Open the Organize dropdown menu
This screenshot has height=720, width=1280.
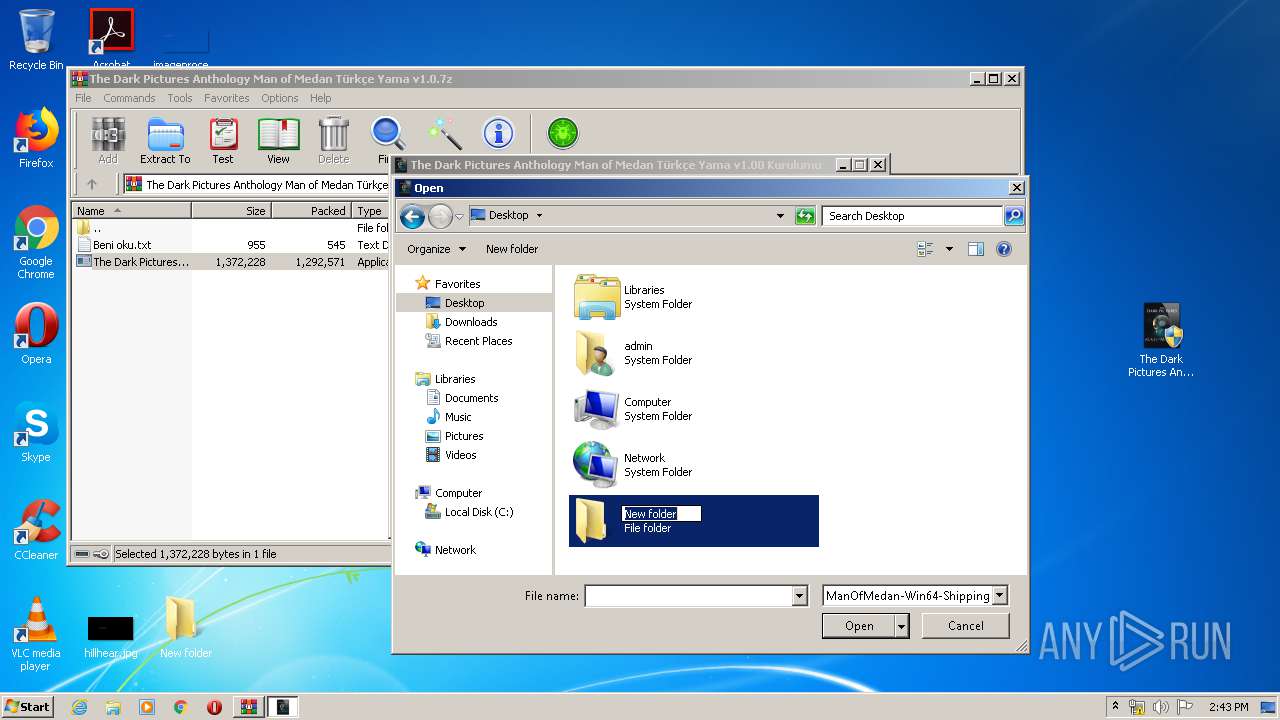pos(436,249)
